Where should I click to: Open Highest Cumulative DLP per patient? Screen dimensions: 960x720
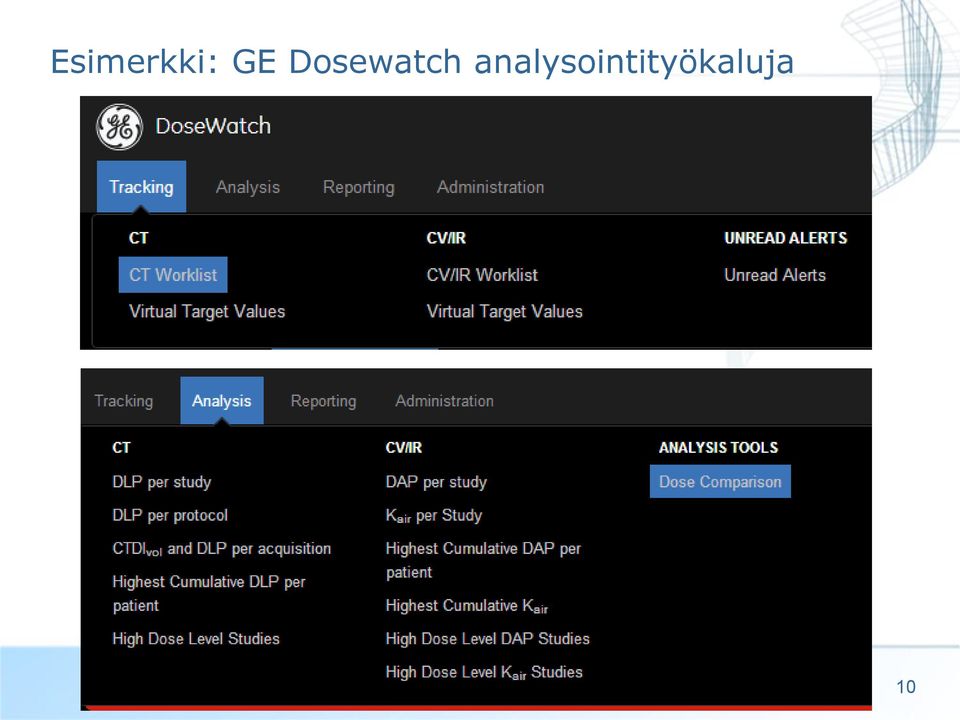(x=209, y=593)
